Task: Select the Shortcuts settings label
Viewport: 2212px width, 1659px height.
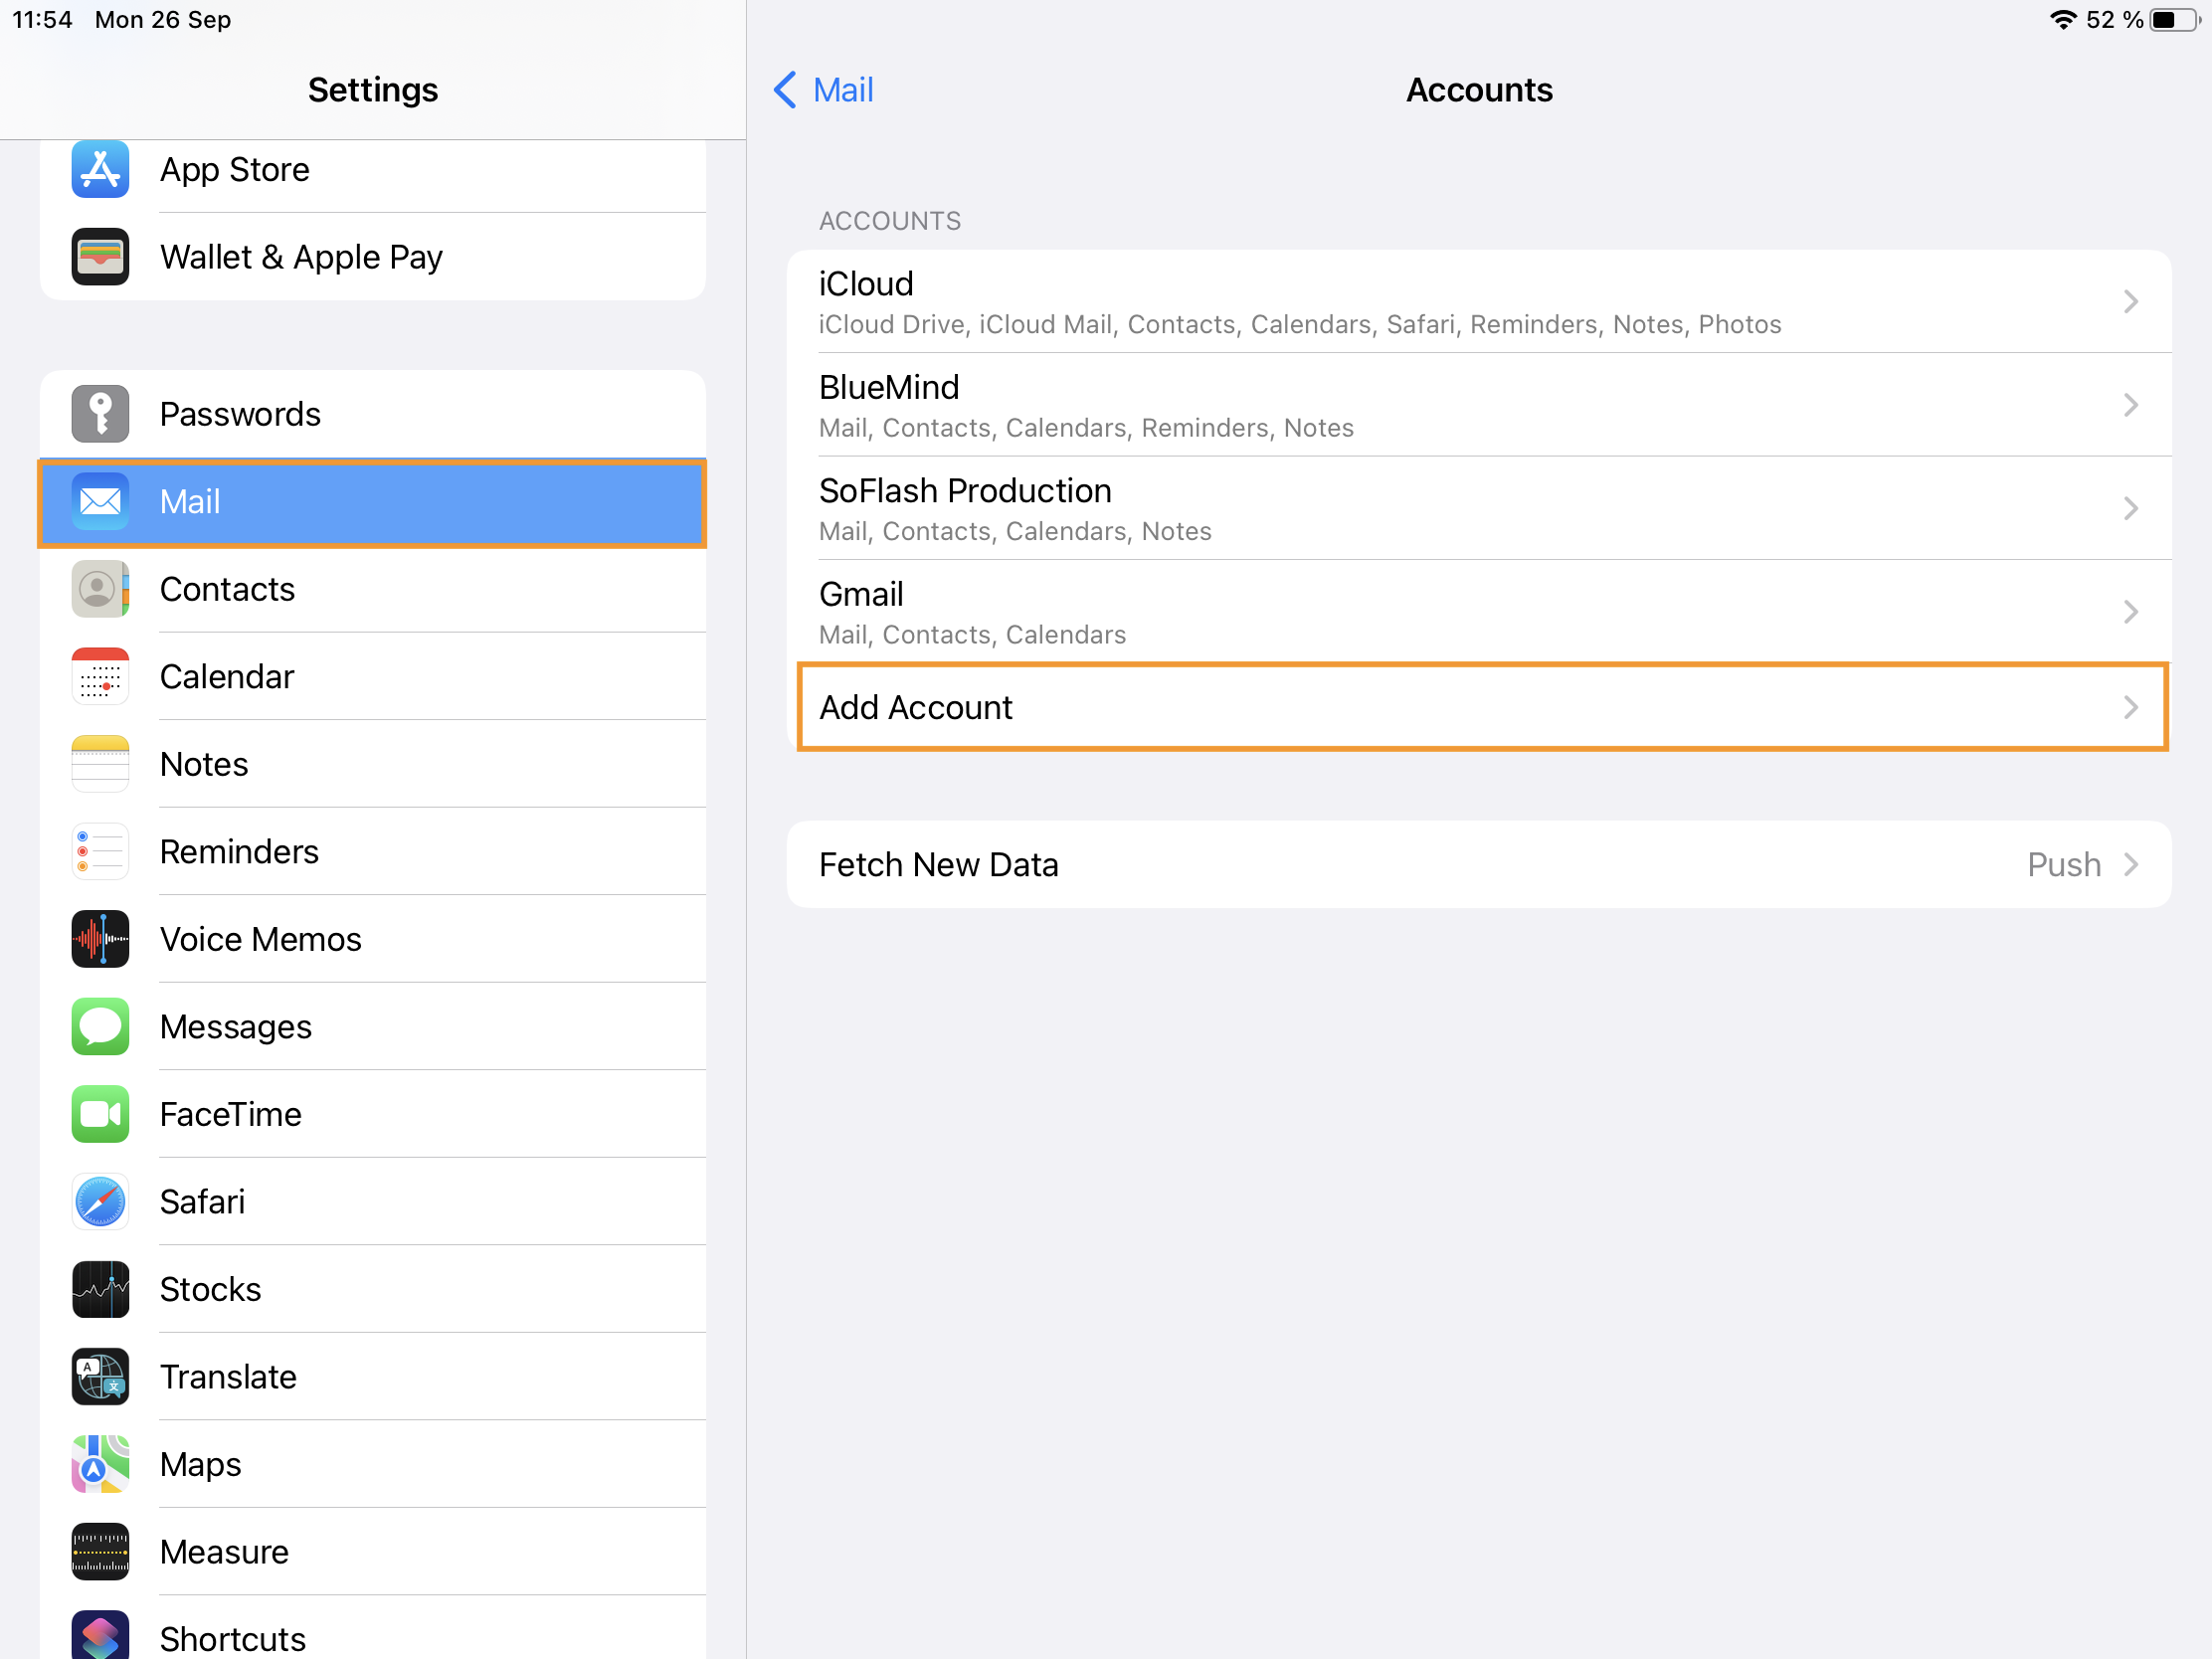Action: point(233,1639)
